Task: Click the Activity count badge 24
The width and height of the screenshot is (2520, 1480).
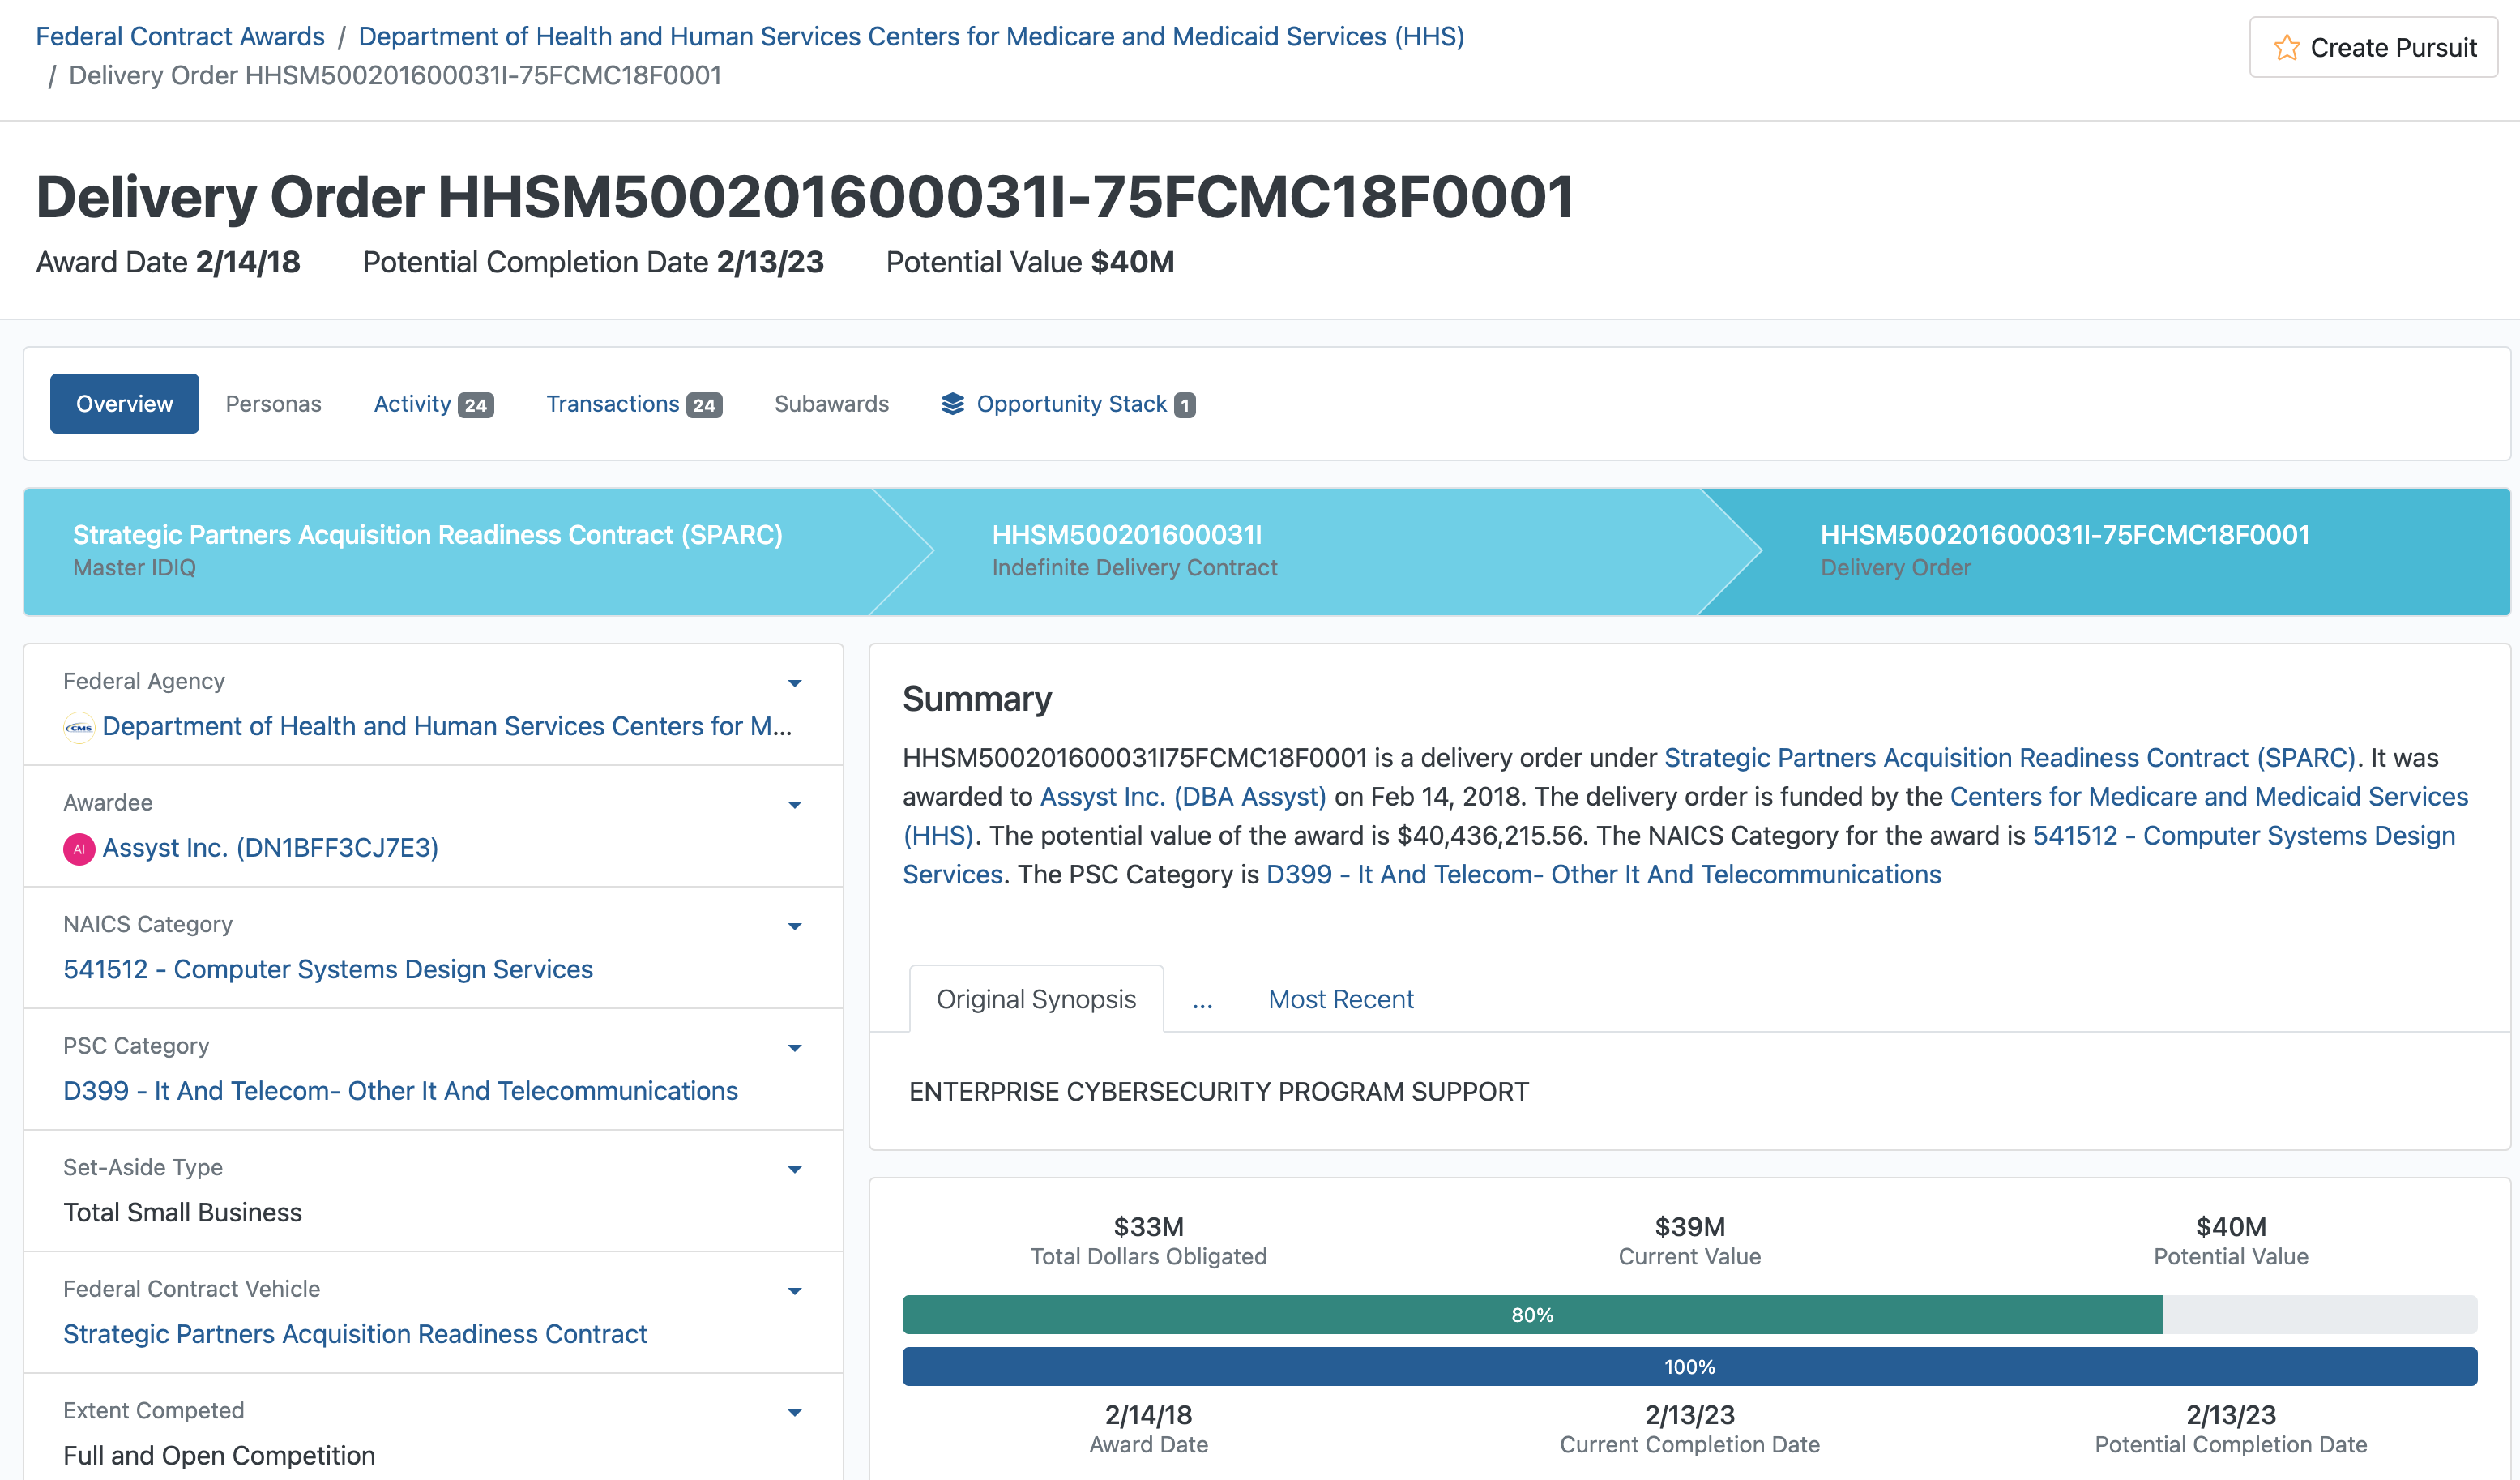Action: (x=476, y=405)
